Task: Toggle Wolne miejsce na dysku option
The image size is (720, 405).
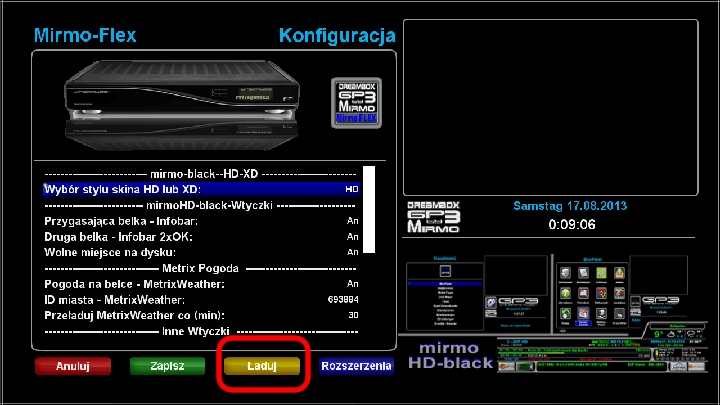Action: coord(200,253)
